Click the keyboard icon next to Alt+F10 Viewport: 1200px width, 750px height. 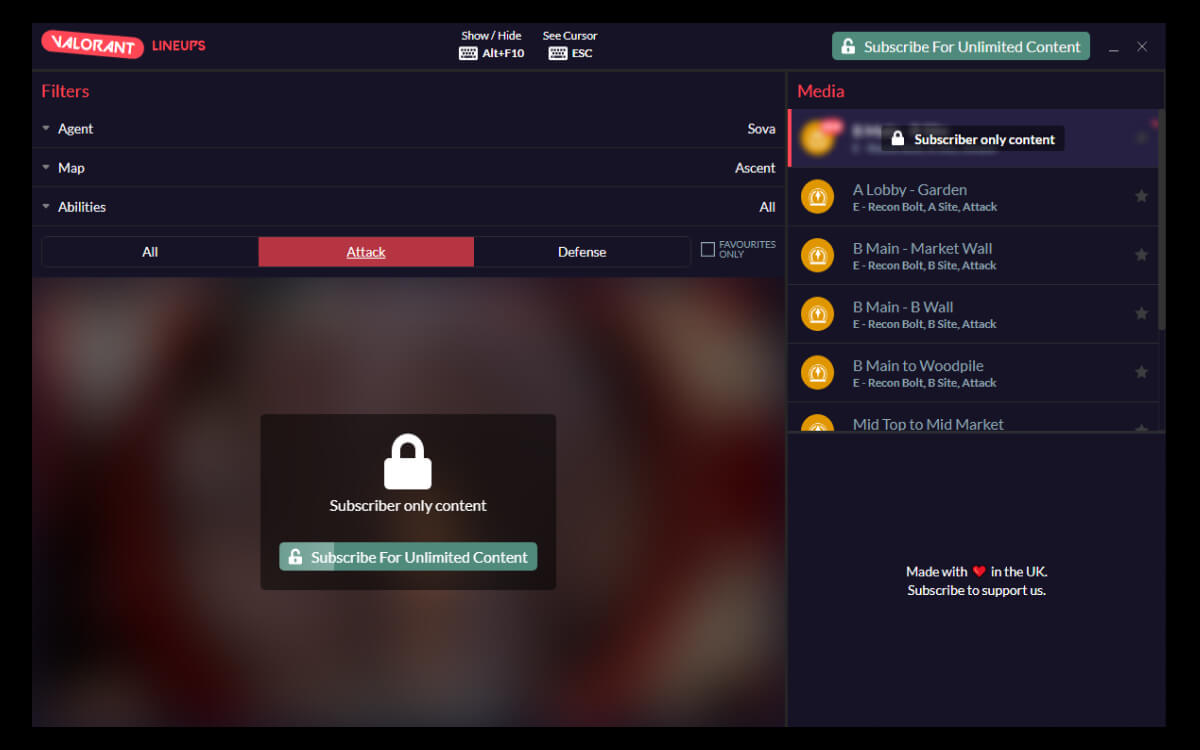point(468,53)
